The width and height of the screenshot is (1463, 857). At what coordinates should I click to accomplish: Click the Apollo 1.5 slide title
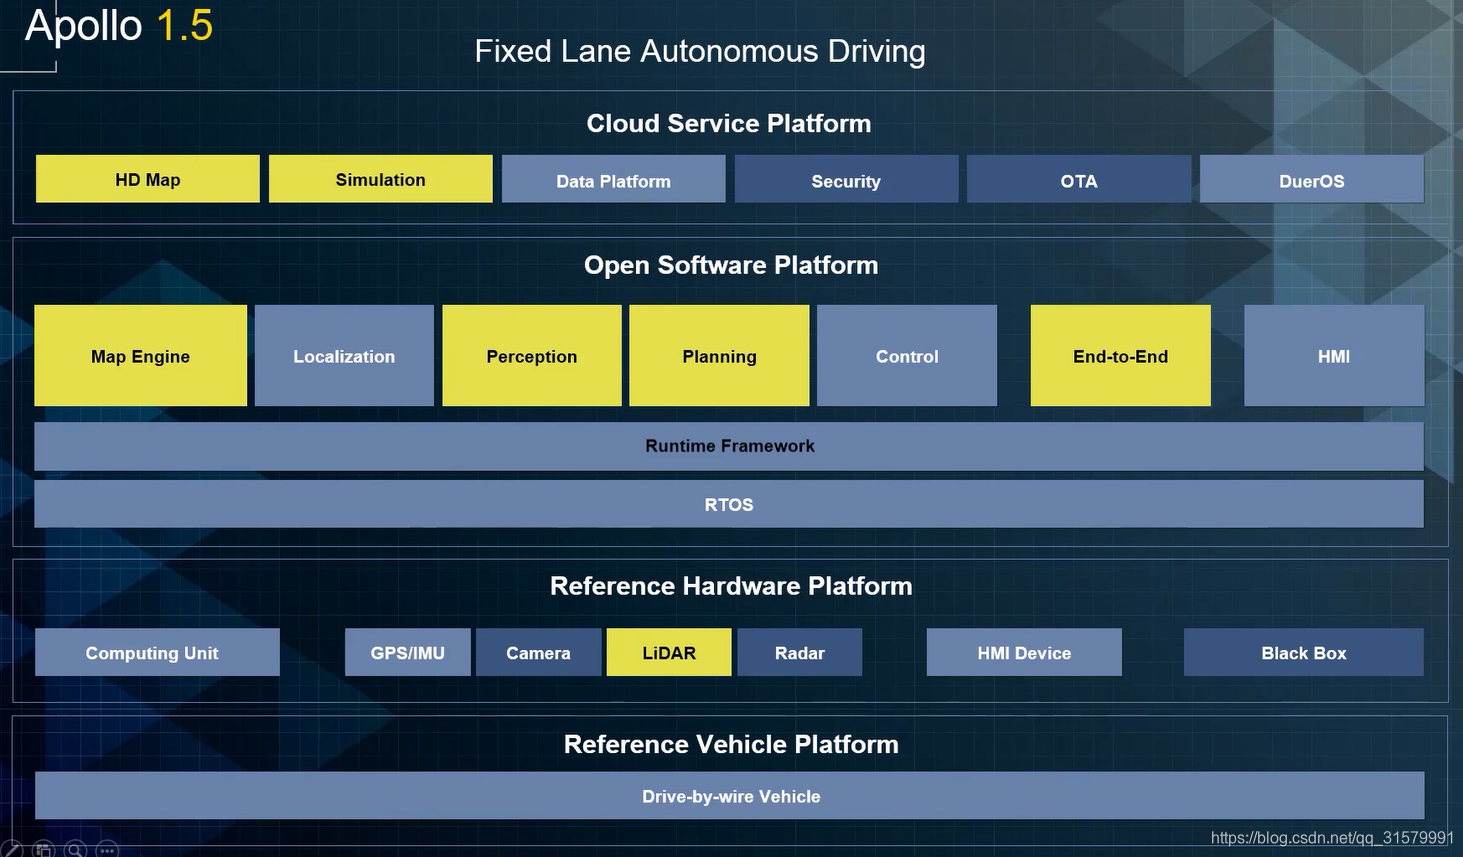tap(119, 25)
